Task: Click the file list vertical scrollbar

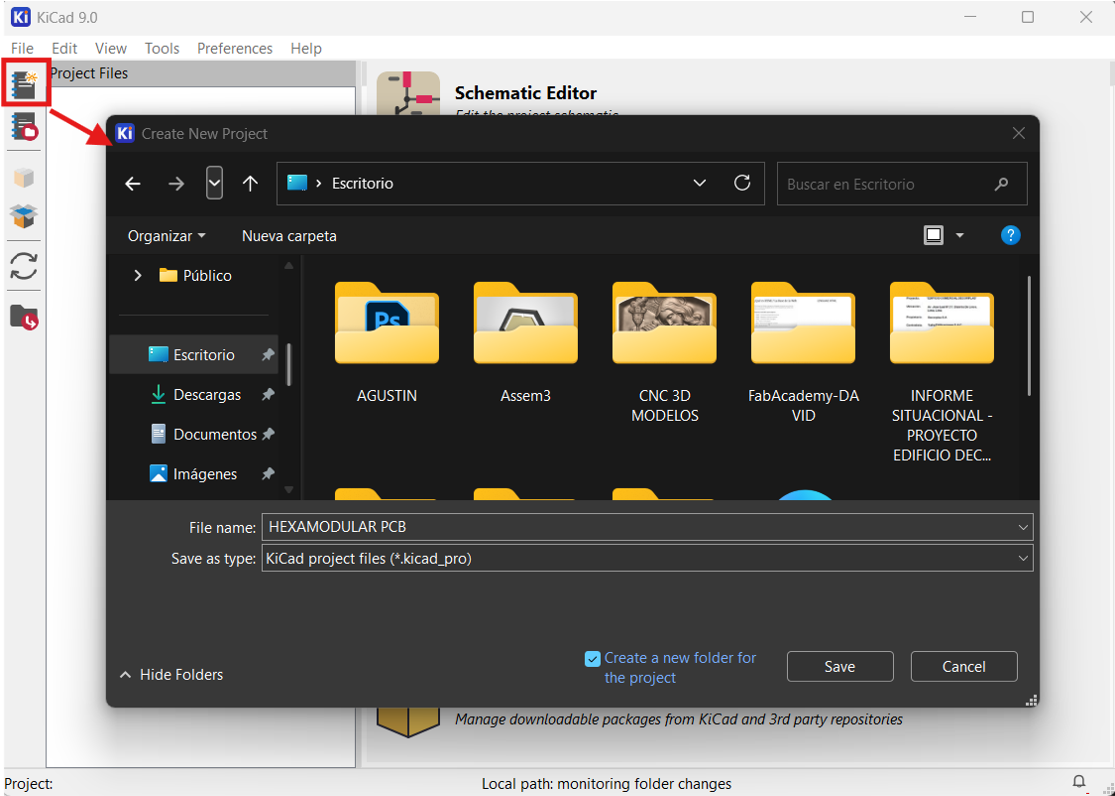Action: point(1029,336)
